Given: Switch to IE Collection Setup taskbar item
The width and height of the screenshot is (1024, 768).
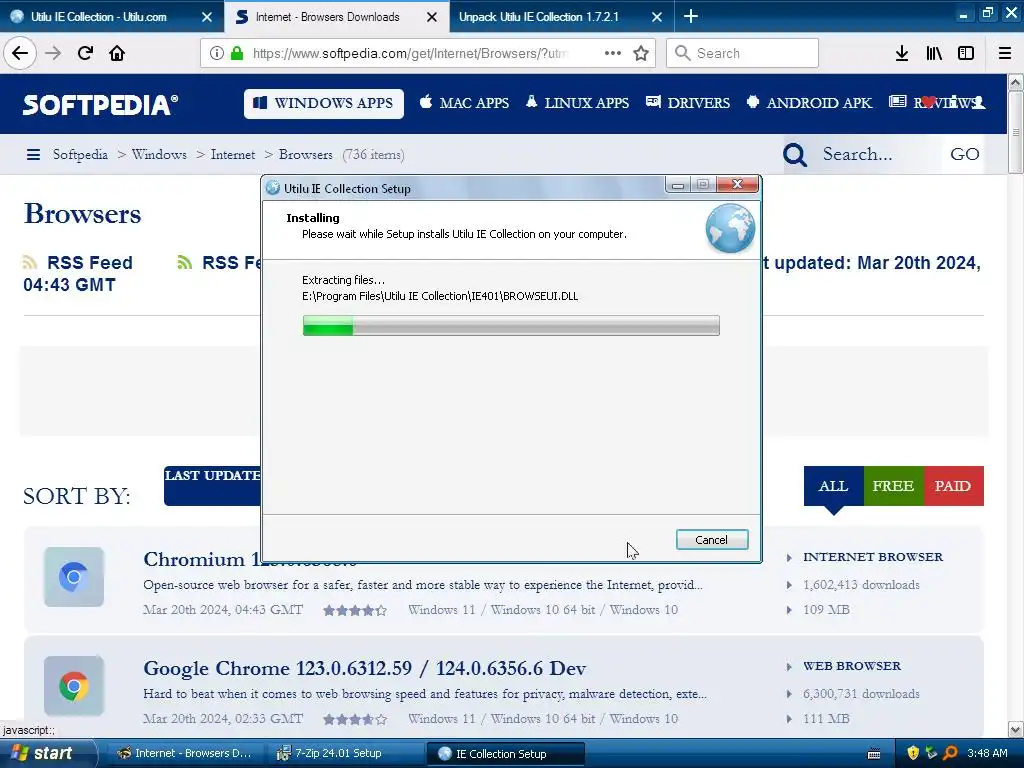Looking at the screenshot, I should click(x=505, y=754).
